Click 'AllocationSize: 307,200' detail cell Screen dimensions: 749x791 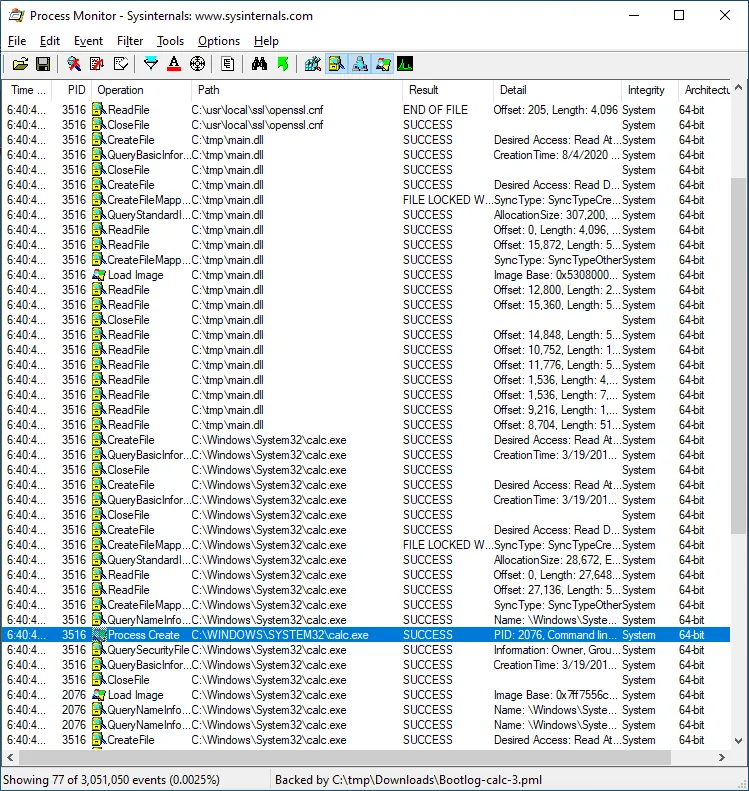pos(557,215)
